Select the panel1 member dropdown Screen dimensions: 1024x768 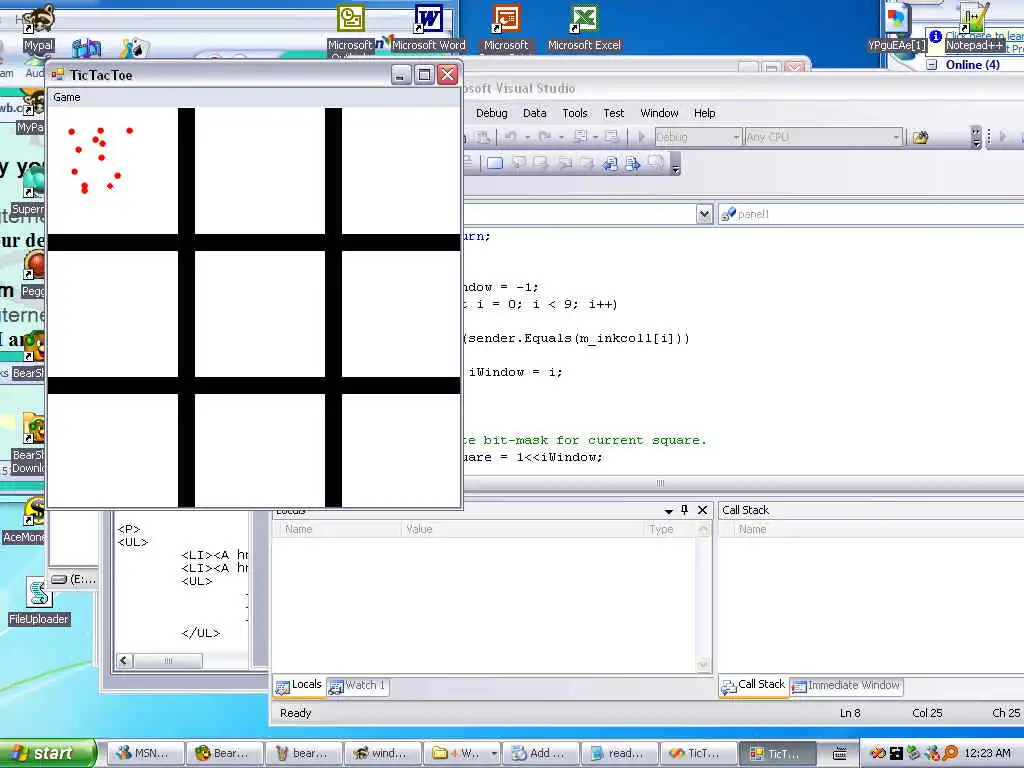871,214
